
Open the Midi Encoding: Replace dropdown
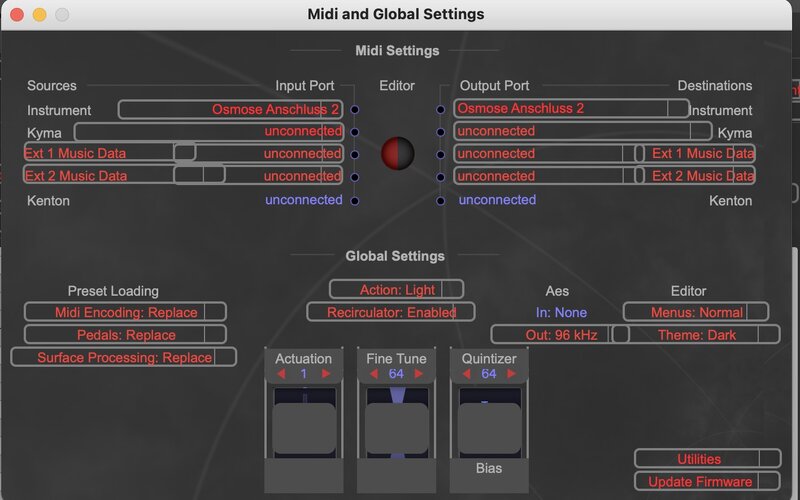[126, 312]
